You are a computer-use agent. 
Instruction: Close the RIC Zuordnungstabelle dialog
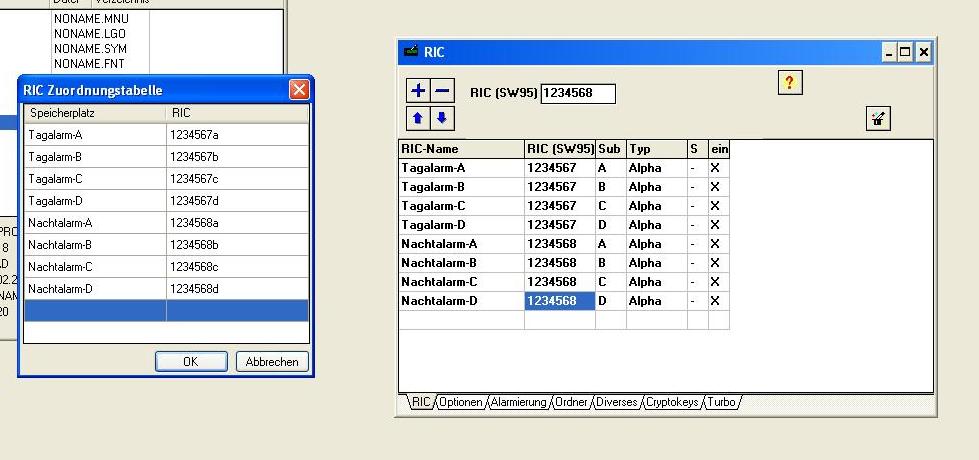pos(298,90)
